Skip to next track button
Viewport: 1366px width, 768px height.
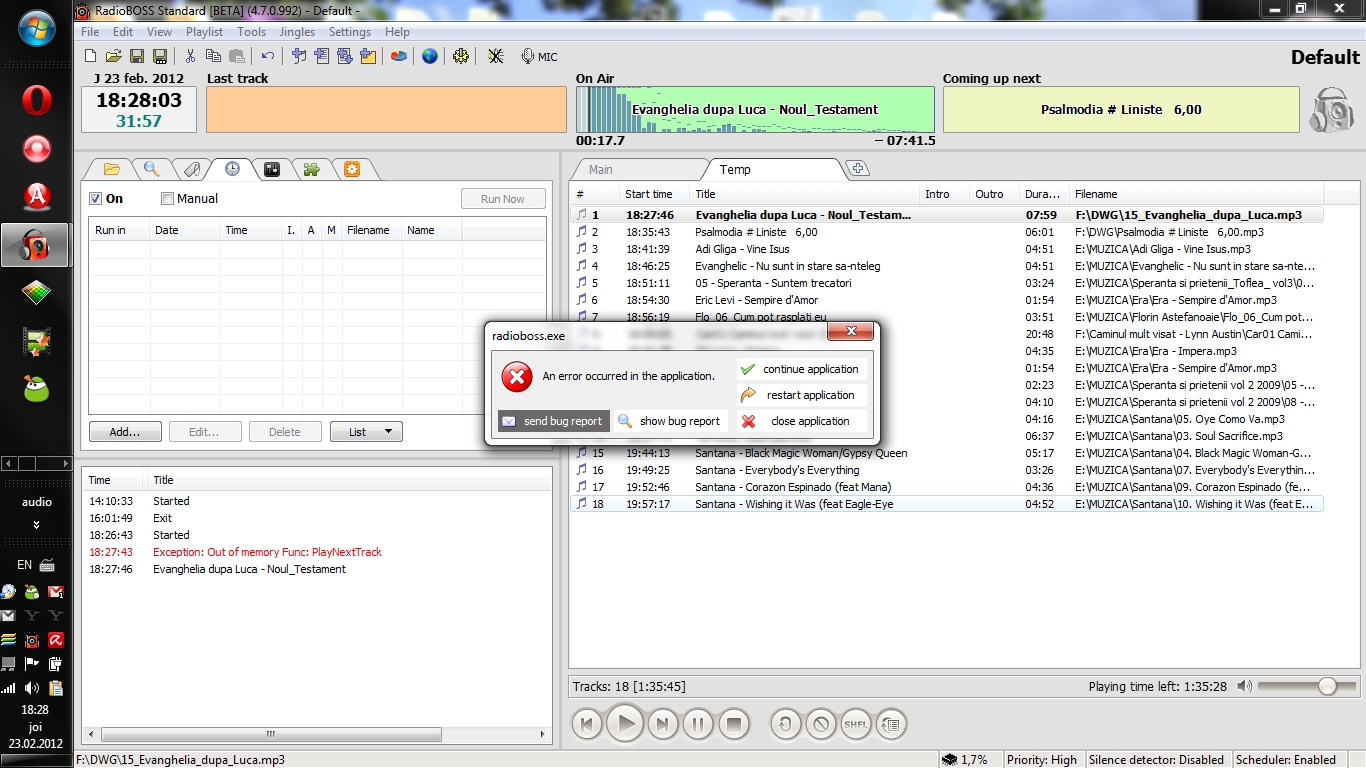point(662,723)
